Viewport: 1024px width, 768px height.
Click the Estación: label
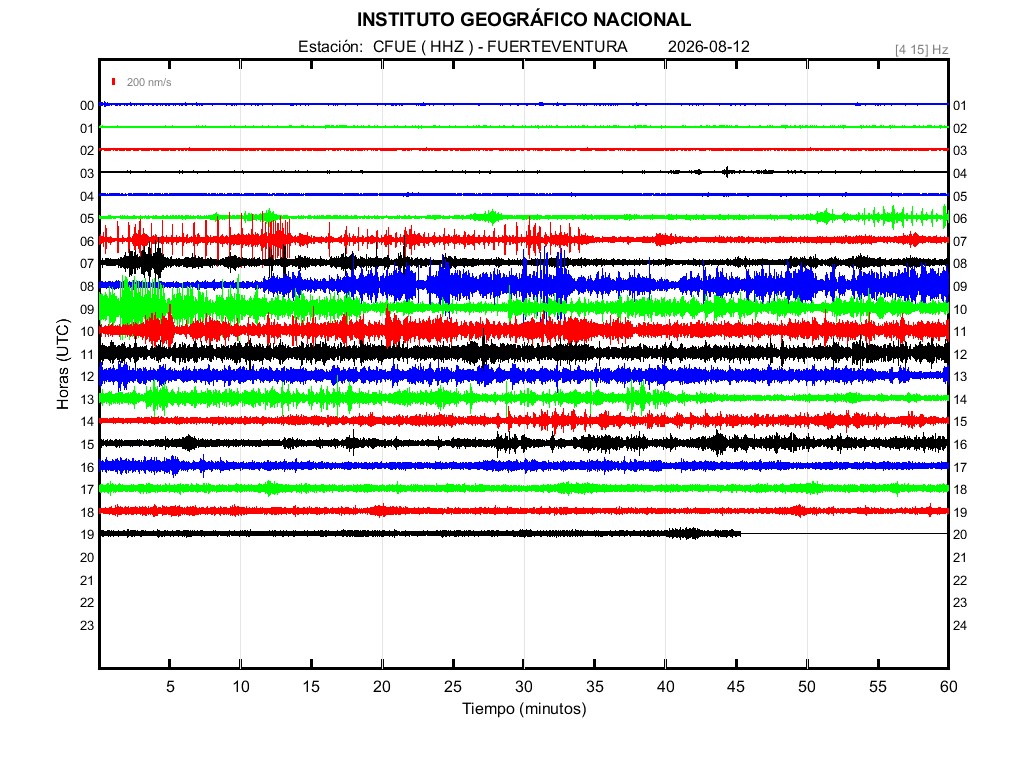(330, 47)
